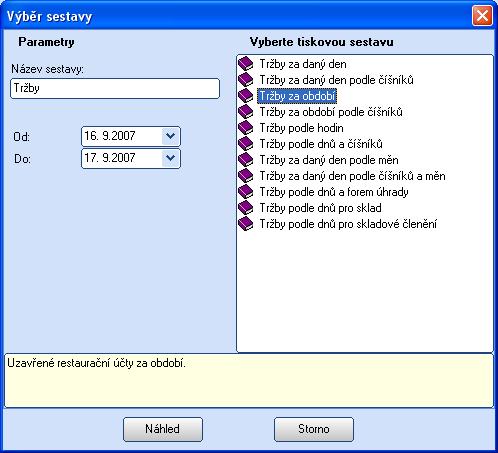
Task: Click book icon for Tržby za daný den podle měn
Action: (246, 160)
